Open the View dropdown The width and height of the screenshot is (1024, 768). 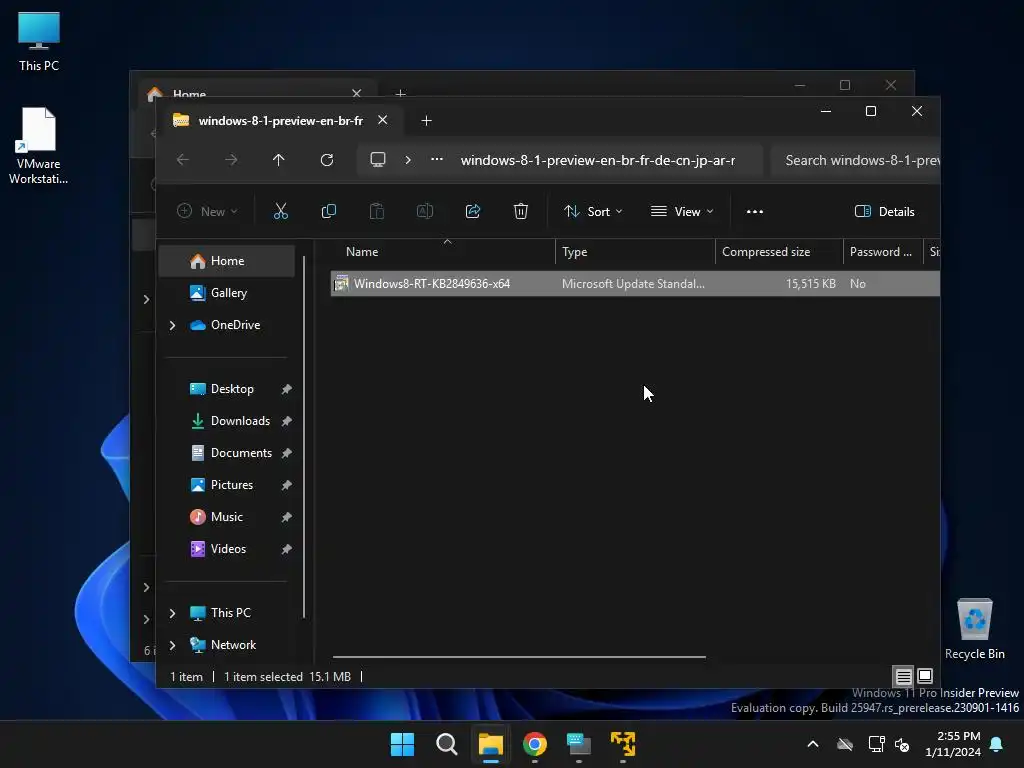click(x=682, y=212)
